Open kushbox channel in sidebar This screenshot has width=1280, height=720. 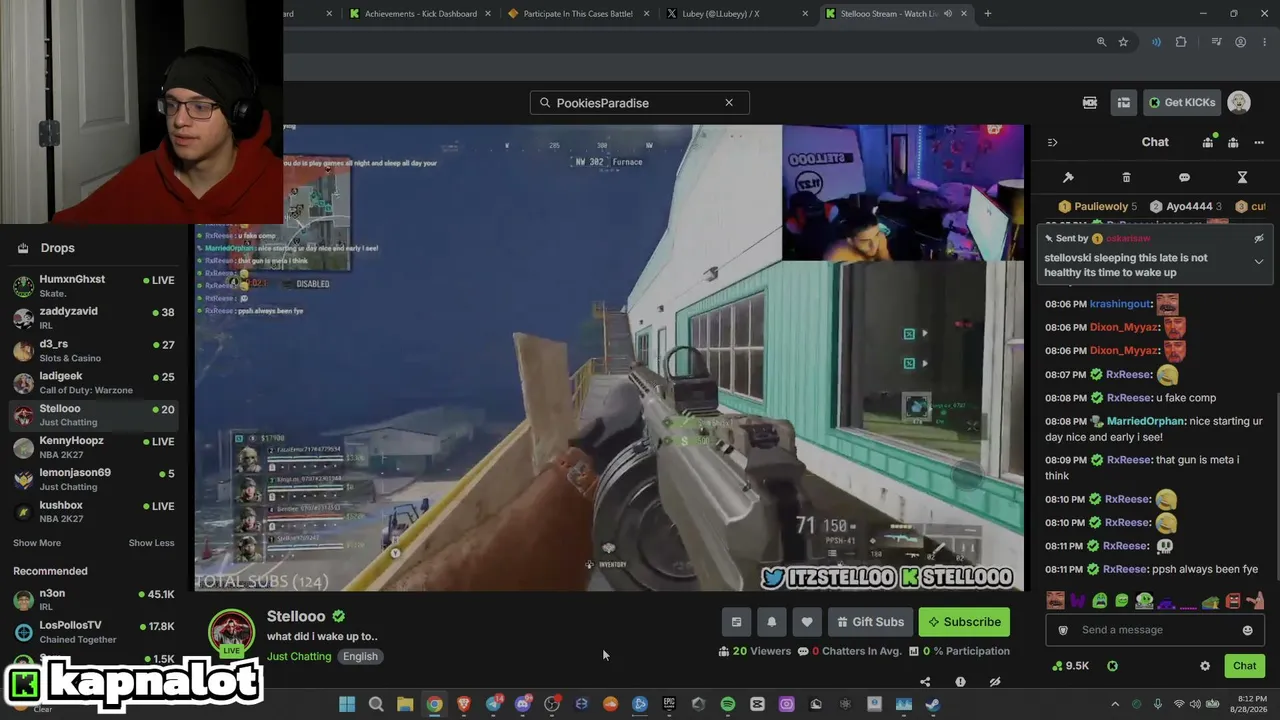coord(95,512)
